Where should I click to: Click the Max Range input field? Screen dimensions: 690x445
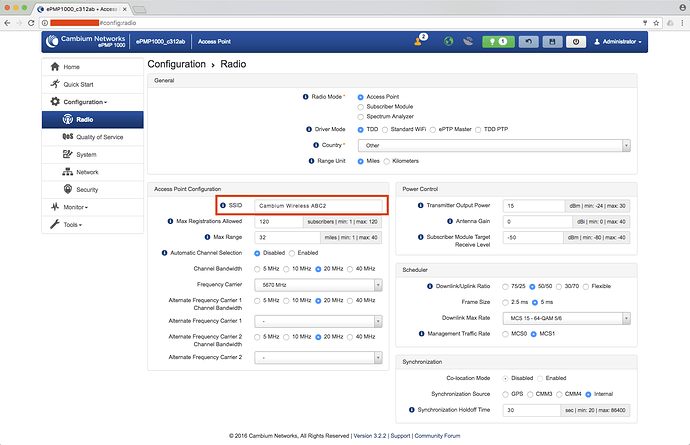point(287,238)
